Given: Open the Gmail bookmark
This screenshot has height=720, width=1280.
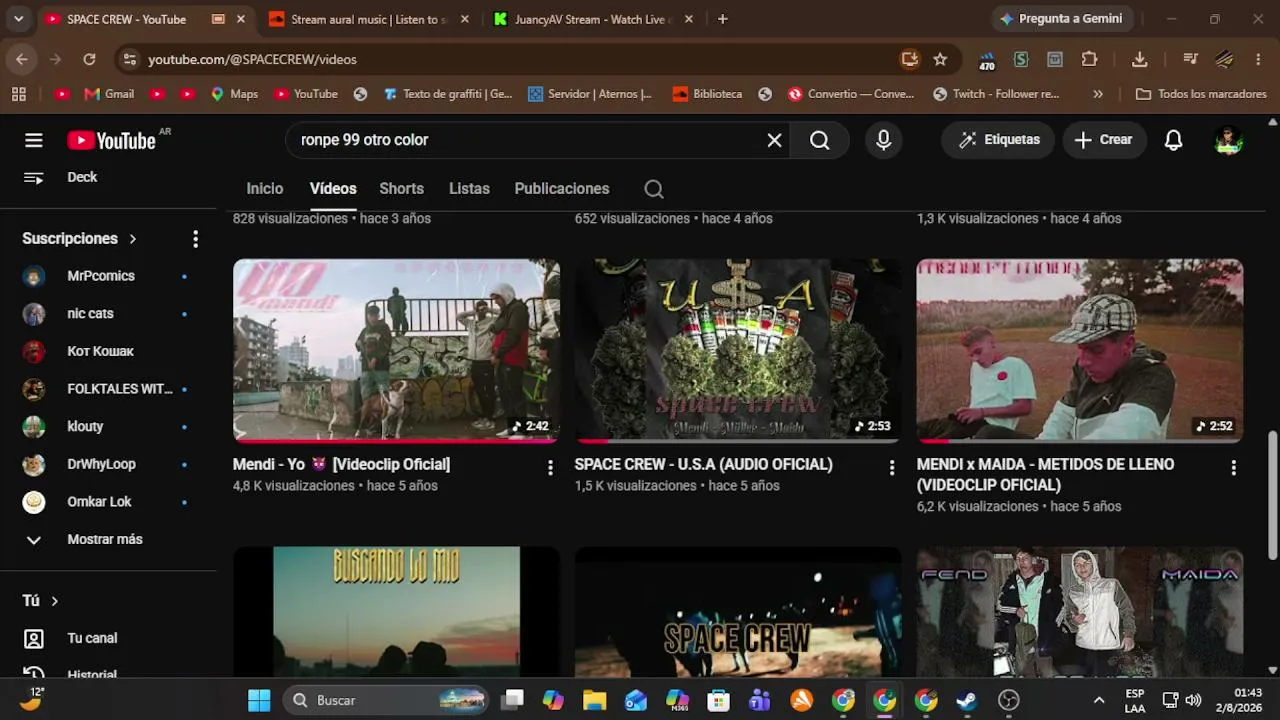Looking at the screenshot, I should [x=109, y=94].
